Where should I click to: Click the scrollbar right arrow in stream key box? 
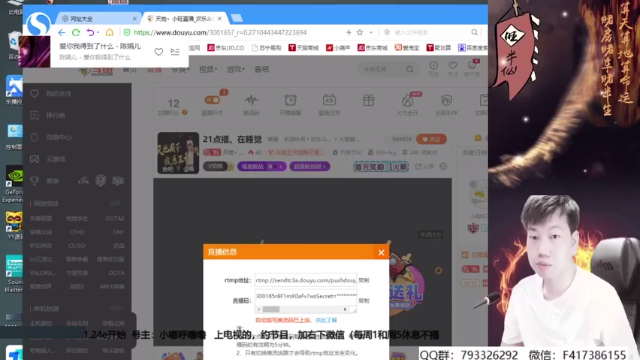pyautogui.click(x=345, y=309)
